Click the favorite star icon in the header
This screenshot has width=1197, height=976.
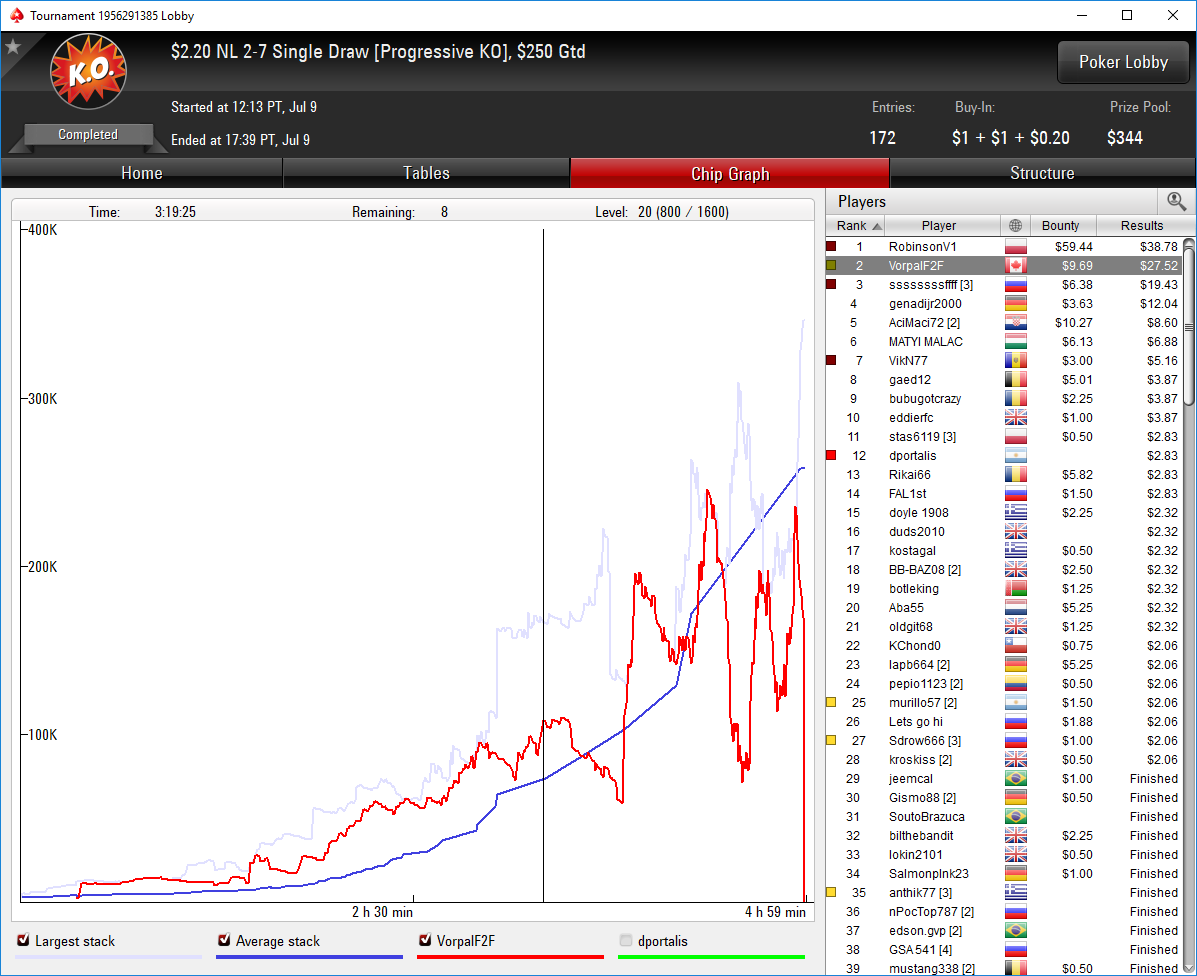tap(13, 47)
